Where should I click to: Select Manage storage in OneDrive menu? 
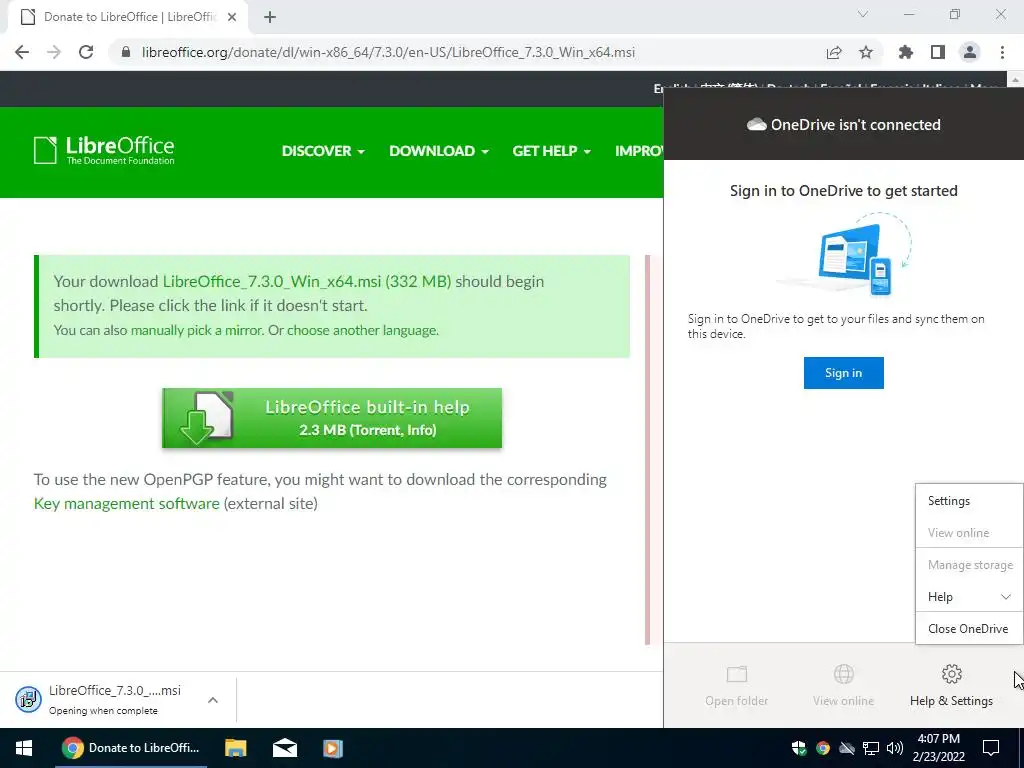tap(969, 565)
